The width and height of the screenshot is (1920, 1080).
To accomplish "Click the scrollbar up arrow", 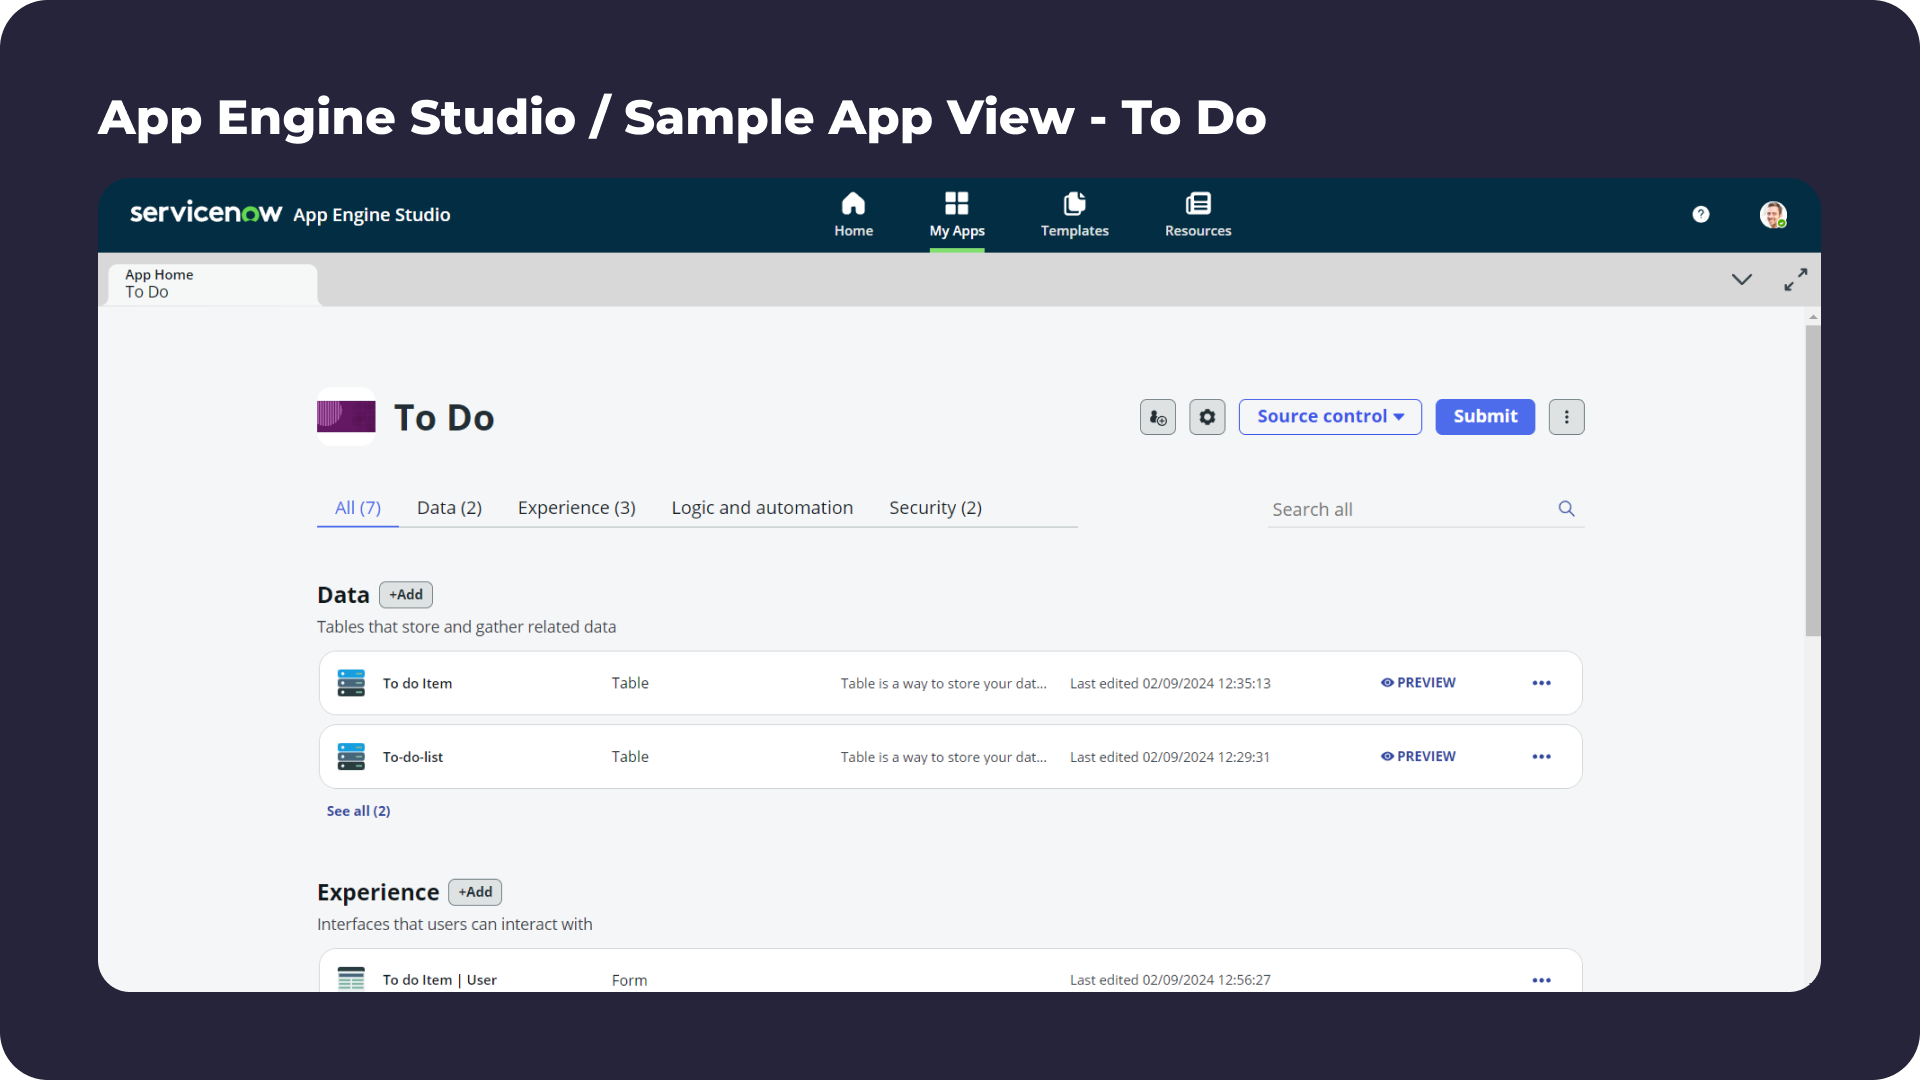I will tap(1813, 317).
